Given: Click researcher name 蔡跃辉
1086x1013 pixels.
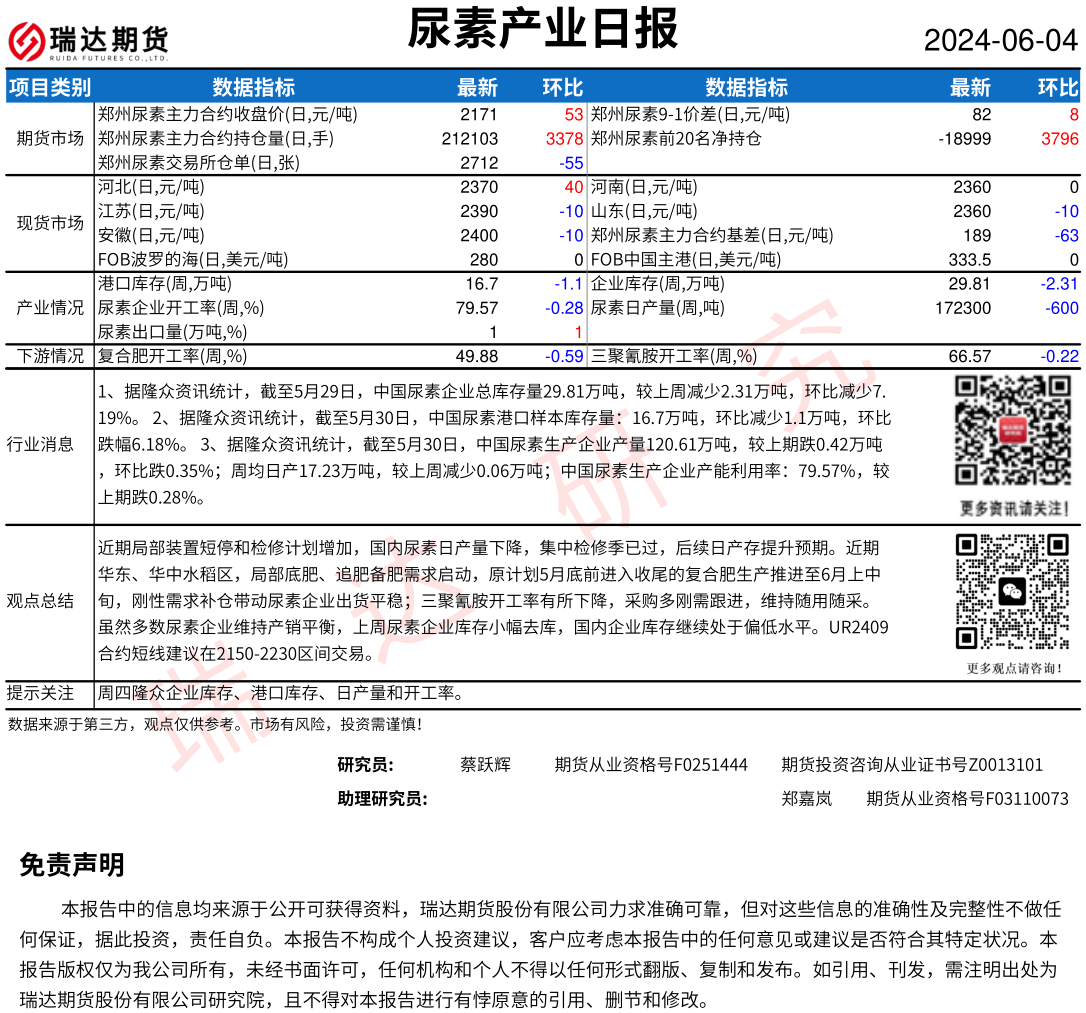Looking at the screenshot, I should click(485, 765).
